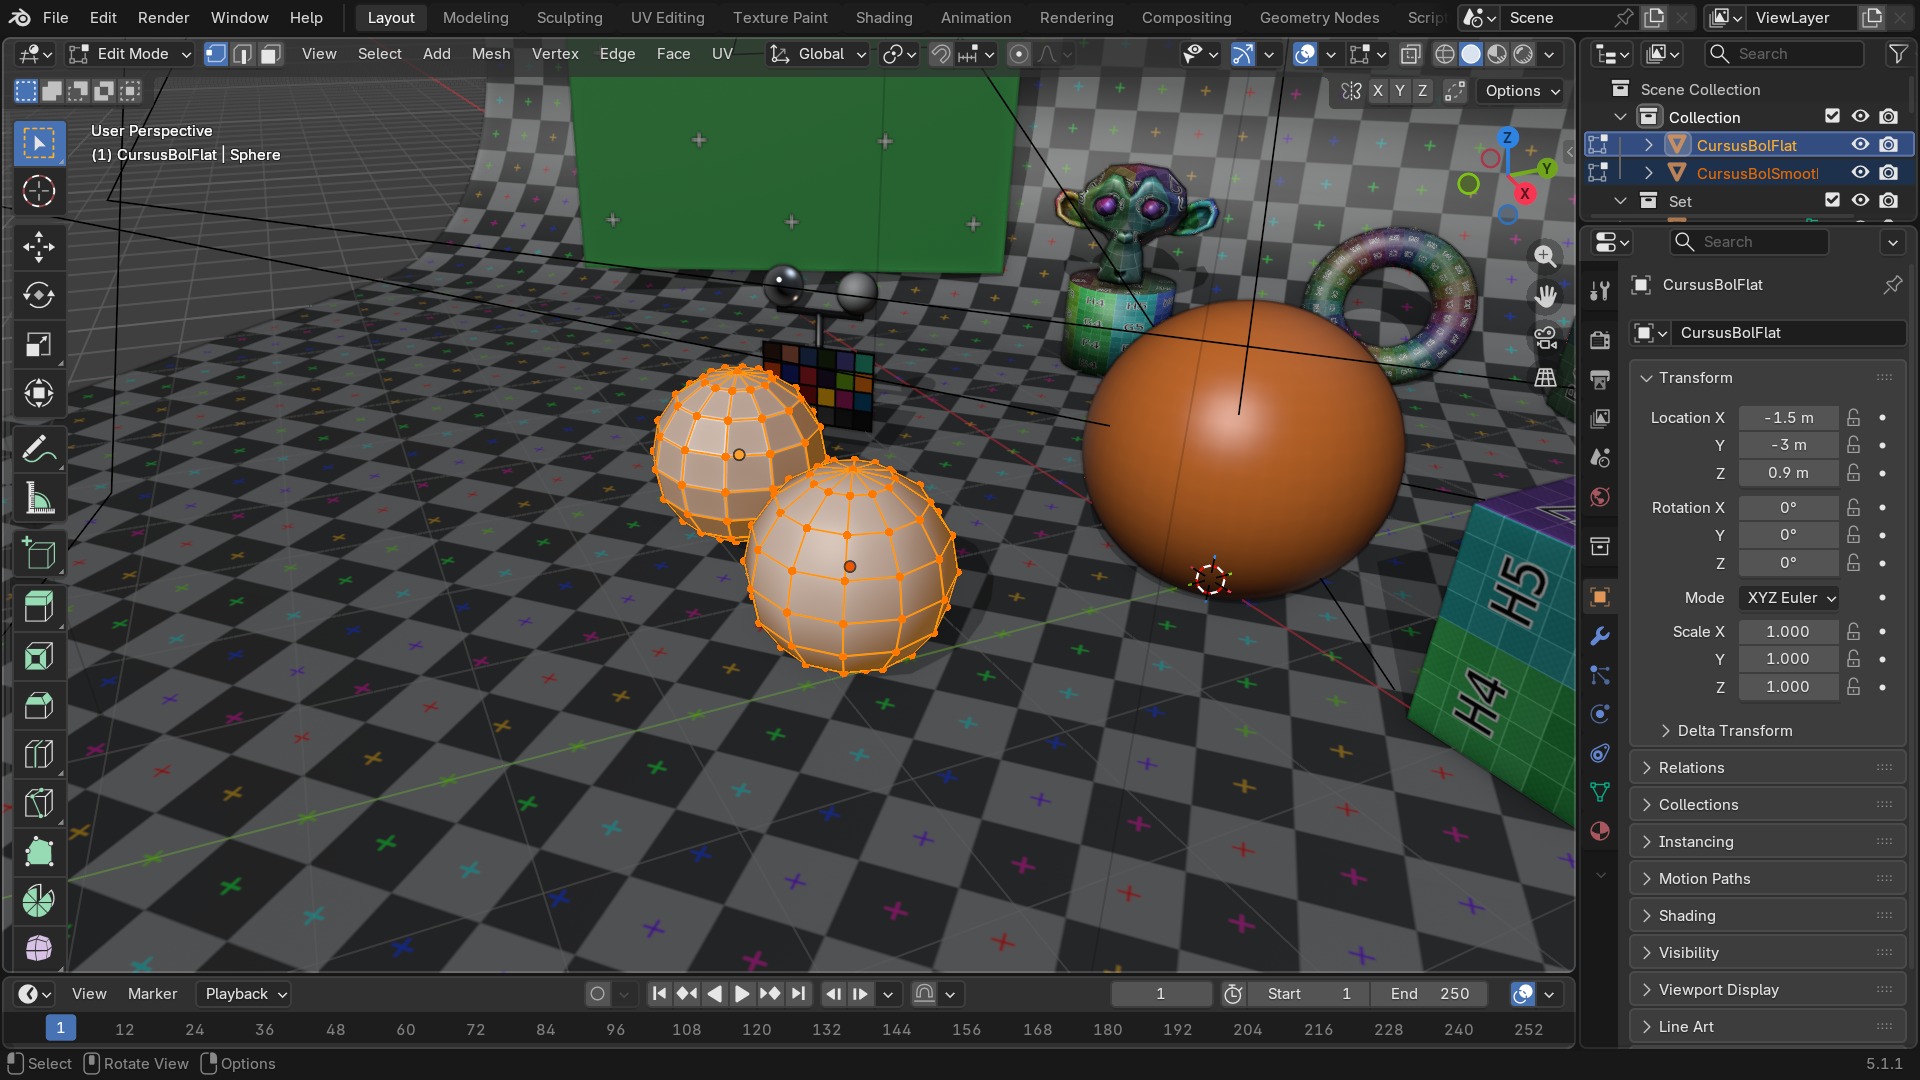The height and width of the screenshot is (1080, 1920).
Task: Open Global transform orientation dropdown
Action: click(818, 54)
